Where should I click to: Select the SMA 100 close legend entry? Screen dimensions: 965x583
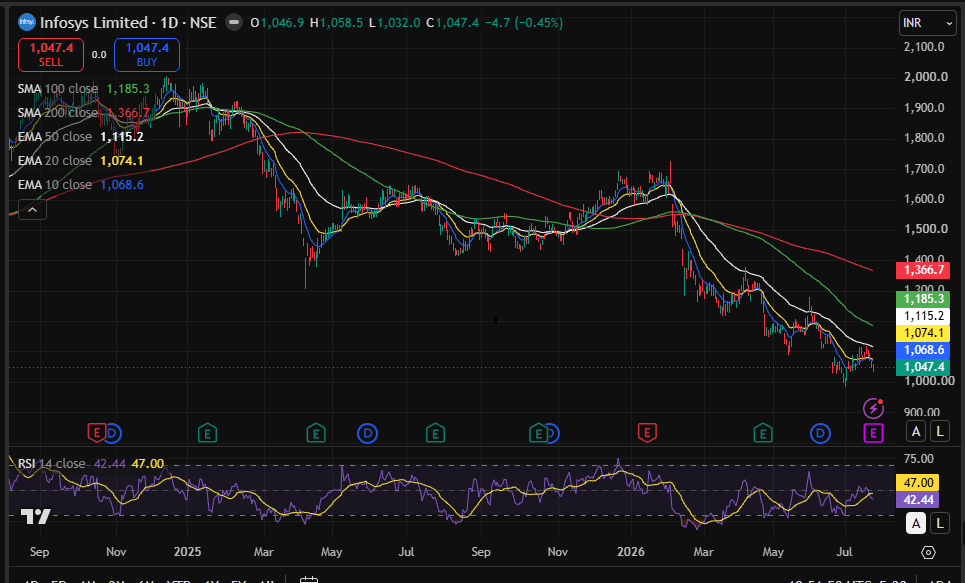[x=58, y=89]
